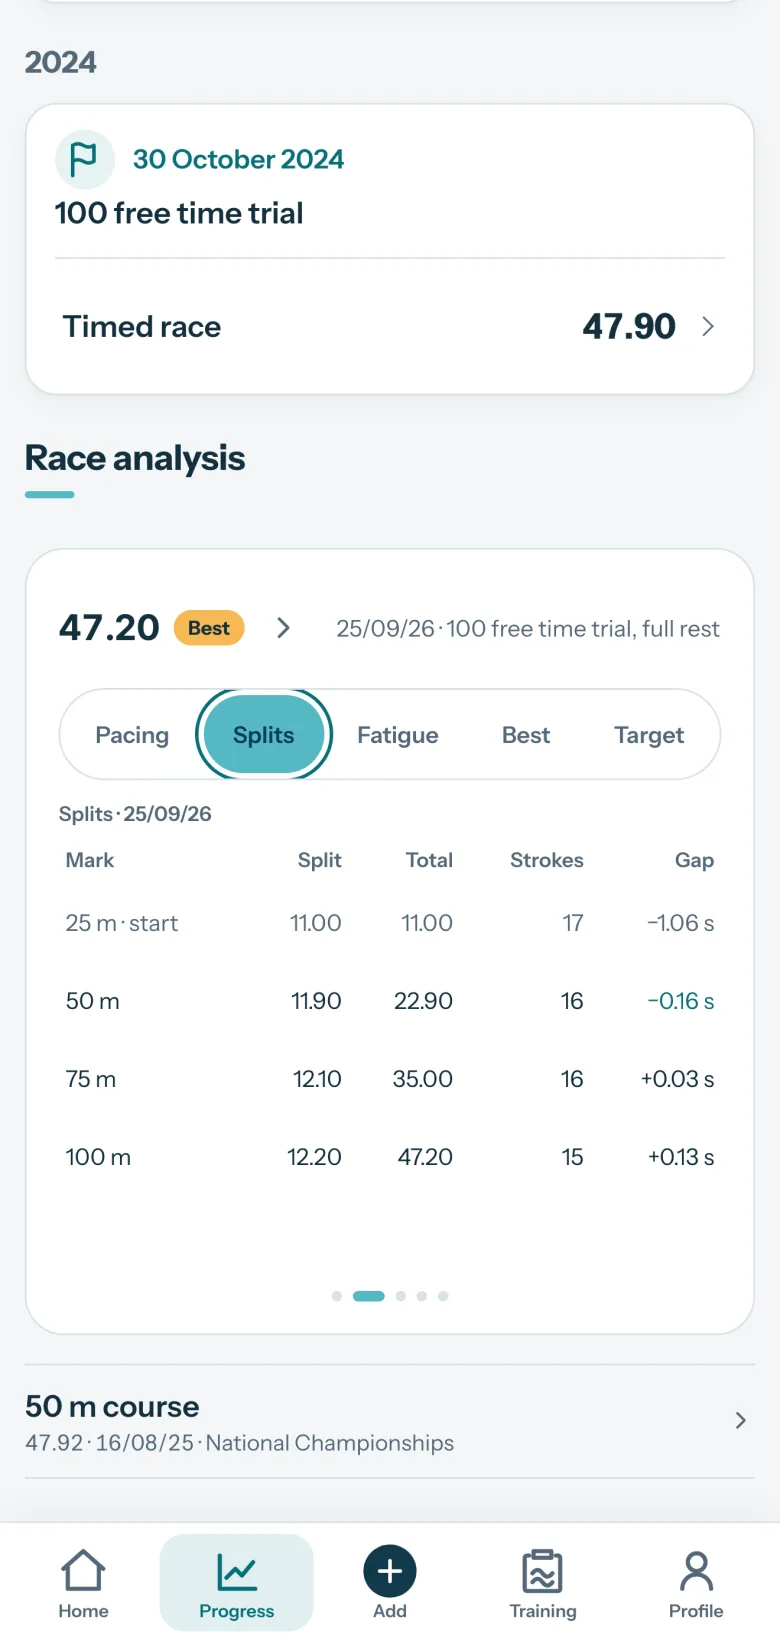
Task: Tap the 11.90 split value
Action: [316, 1001]
